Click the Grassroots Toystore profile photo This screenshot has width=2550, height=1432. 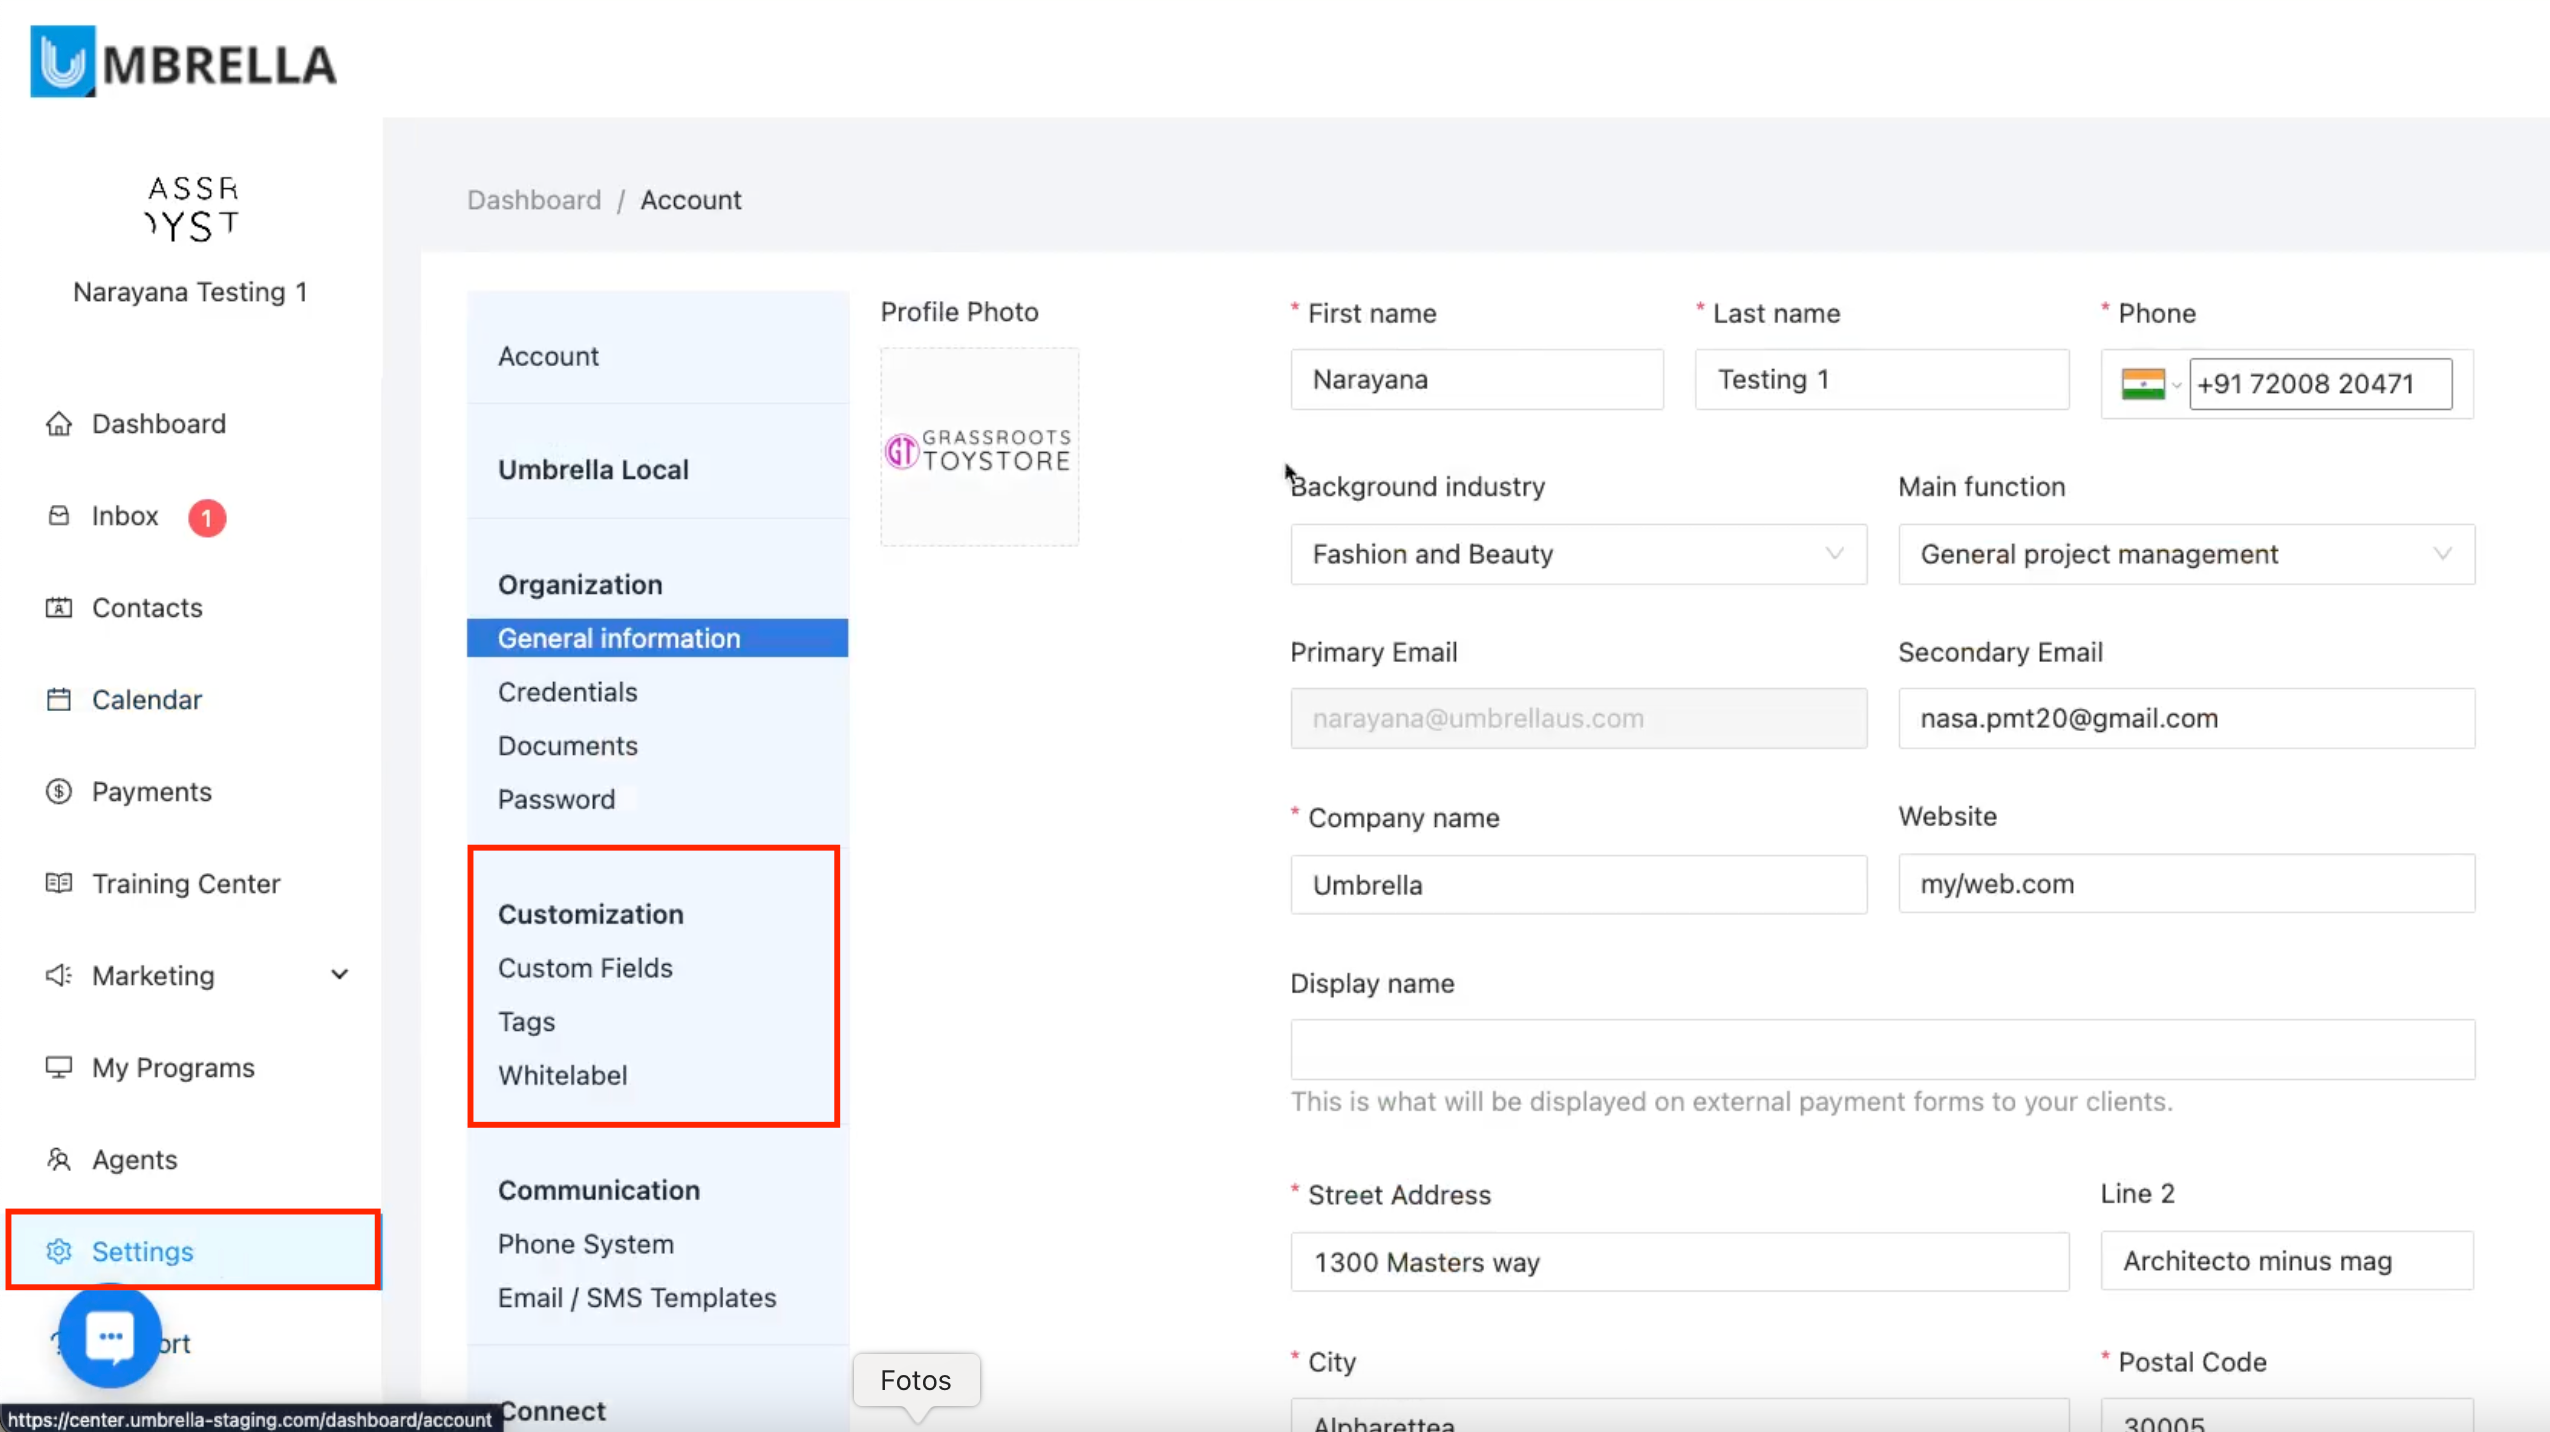click(x=978, y=448)
